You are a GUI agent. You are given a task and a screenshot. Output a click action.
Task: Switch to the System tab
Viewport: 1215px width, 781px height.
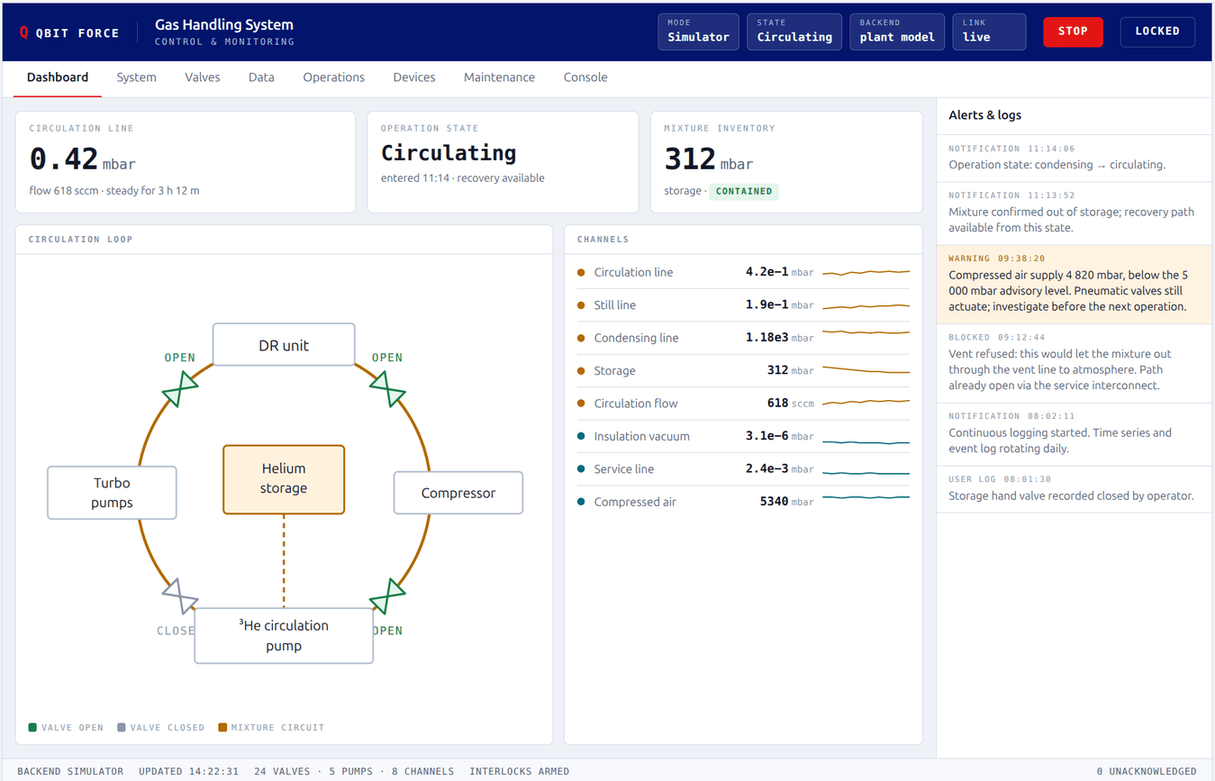click(136, 77)
